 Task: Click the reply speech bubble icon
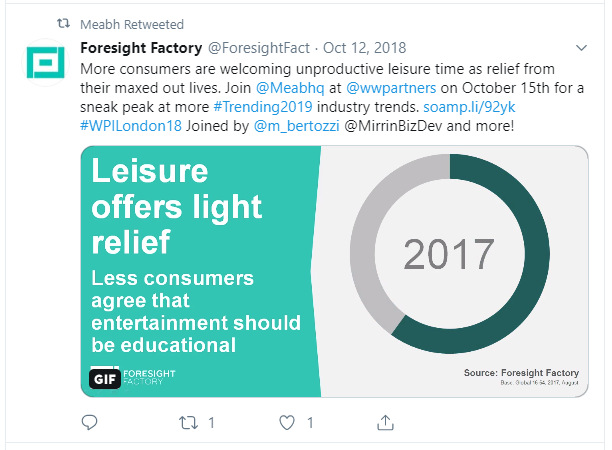[90, 423]
